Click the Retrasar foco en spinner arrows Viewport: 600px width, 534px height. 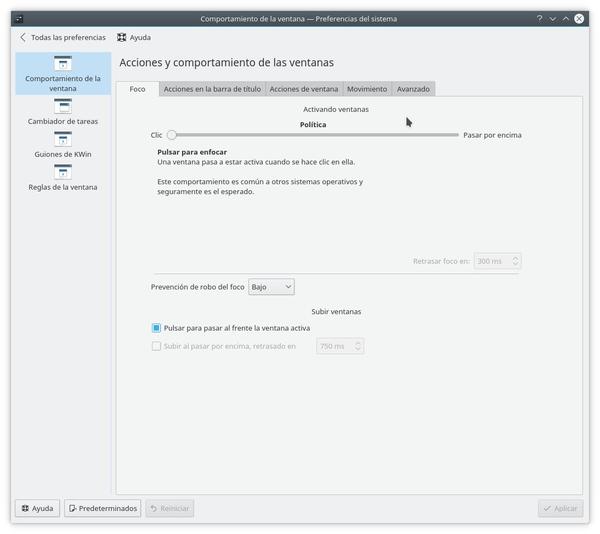tap(515, 261)
